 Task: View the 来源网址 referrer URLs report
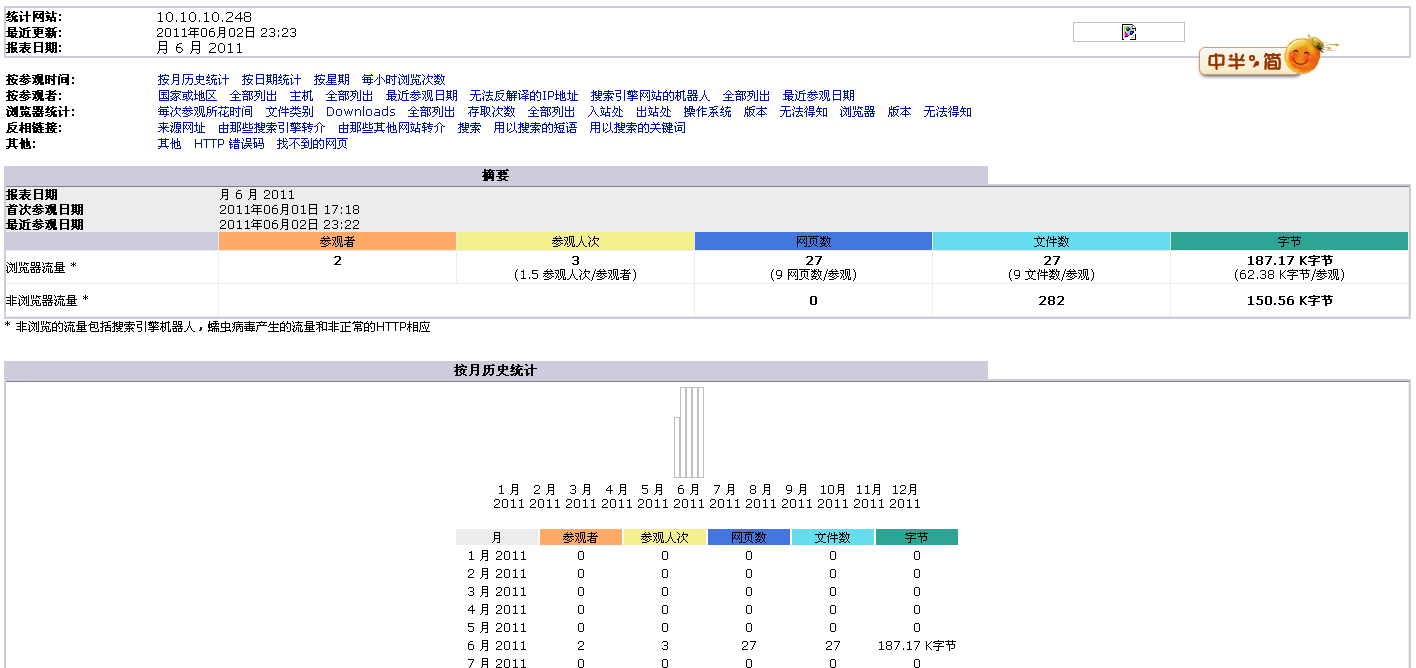[x=183, y=127]
